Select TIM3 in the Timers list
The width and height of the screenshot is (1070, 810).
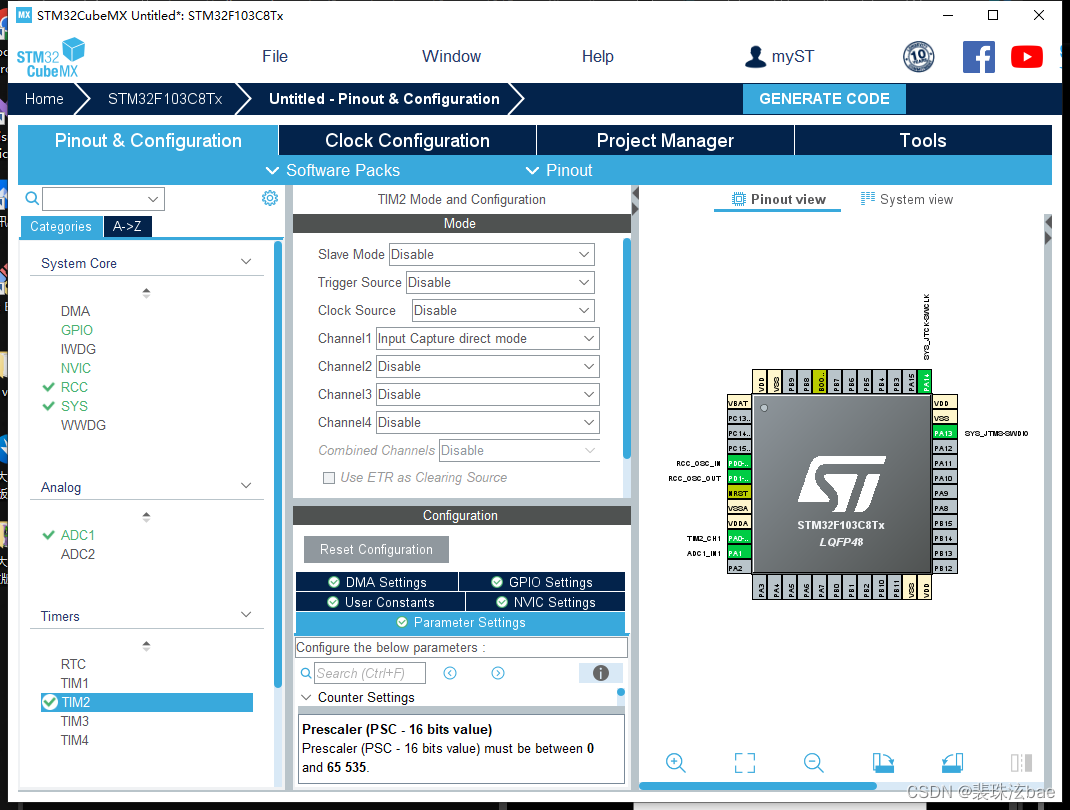tap(74, 721)
